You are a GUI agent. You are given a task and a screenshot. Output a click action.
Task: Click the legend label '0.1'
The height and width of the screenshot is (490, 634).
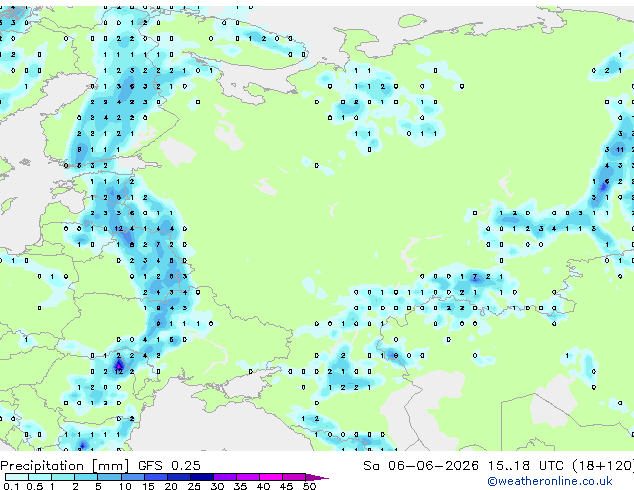click(11, 486)
